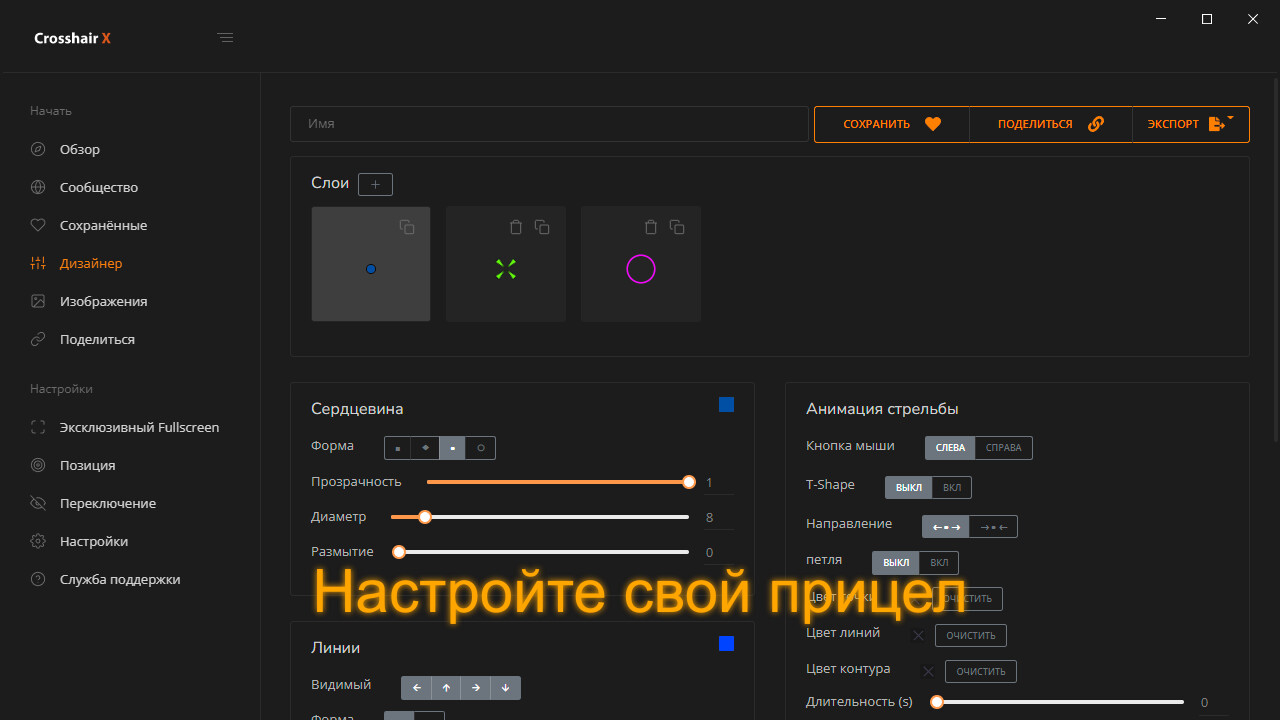Click the Диаметр slider handle
Image resolution: width=1280 pixels, height=720 pixels.
425,517
